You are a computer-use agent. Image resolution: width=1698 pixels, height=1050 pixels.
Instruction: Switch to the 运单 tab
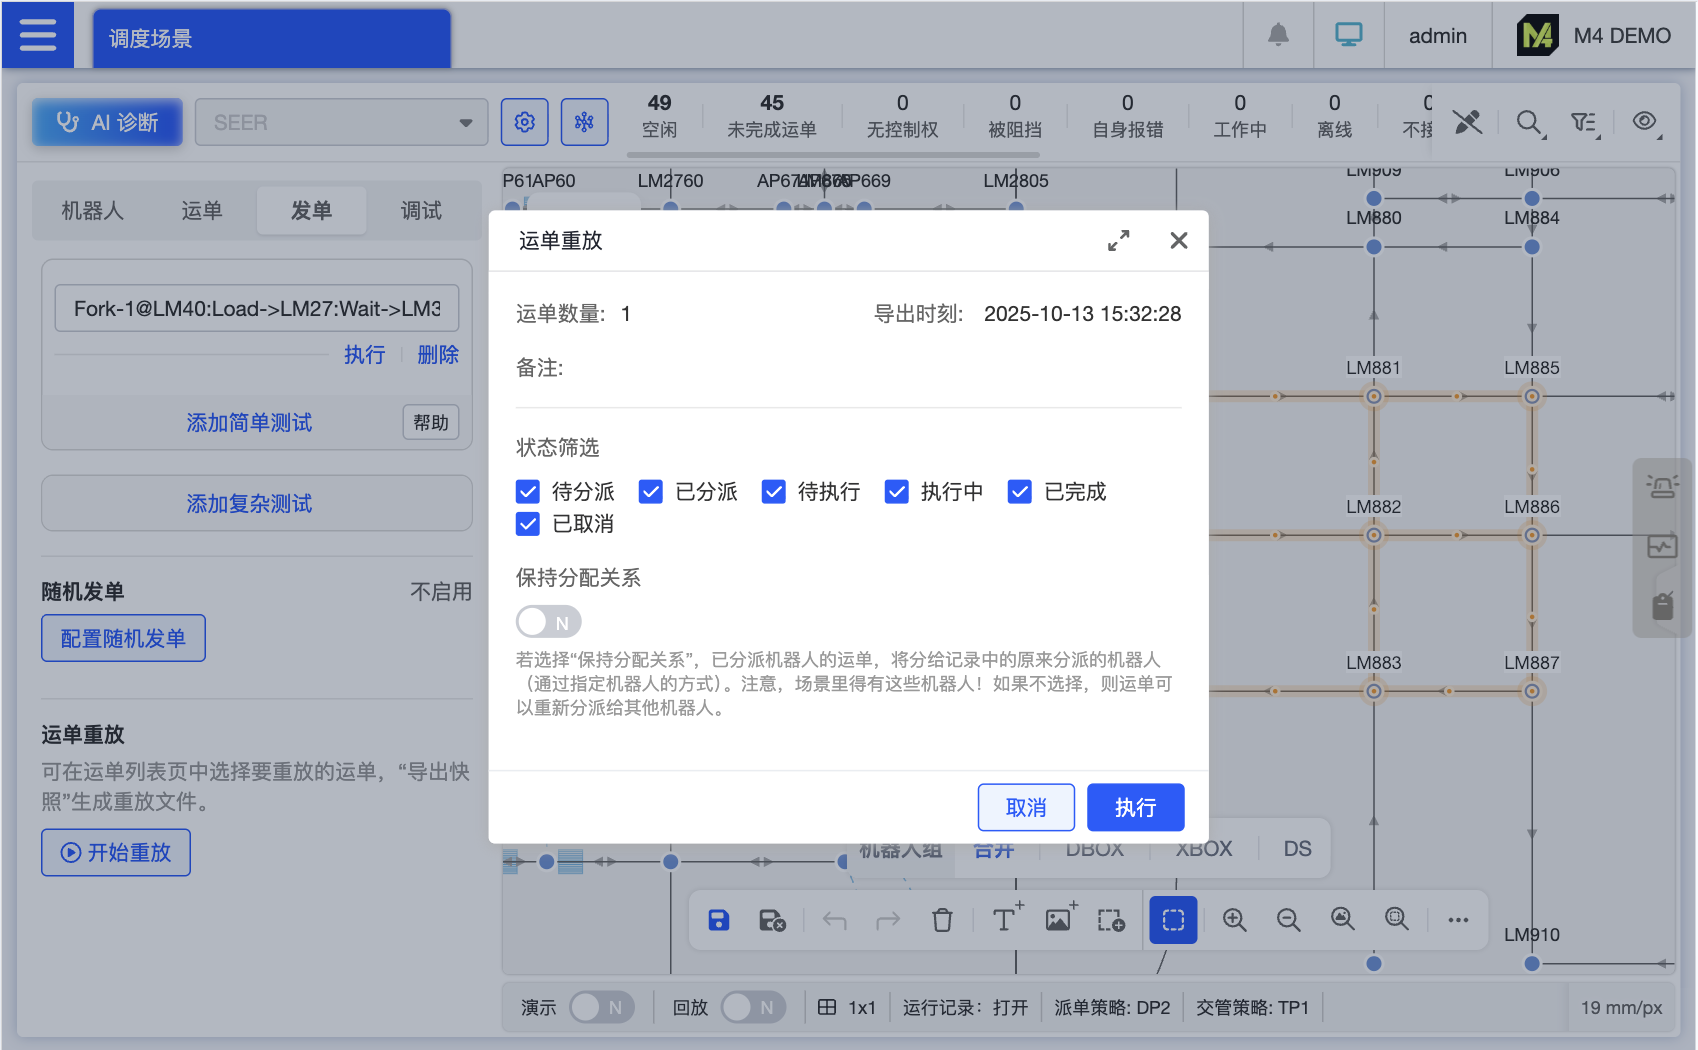202,211
